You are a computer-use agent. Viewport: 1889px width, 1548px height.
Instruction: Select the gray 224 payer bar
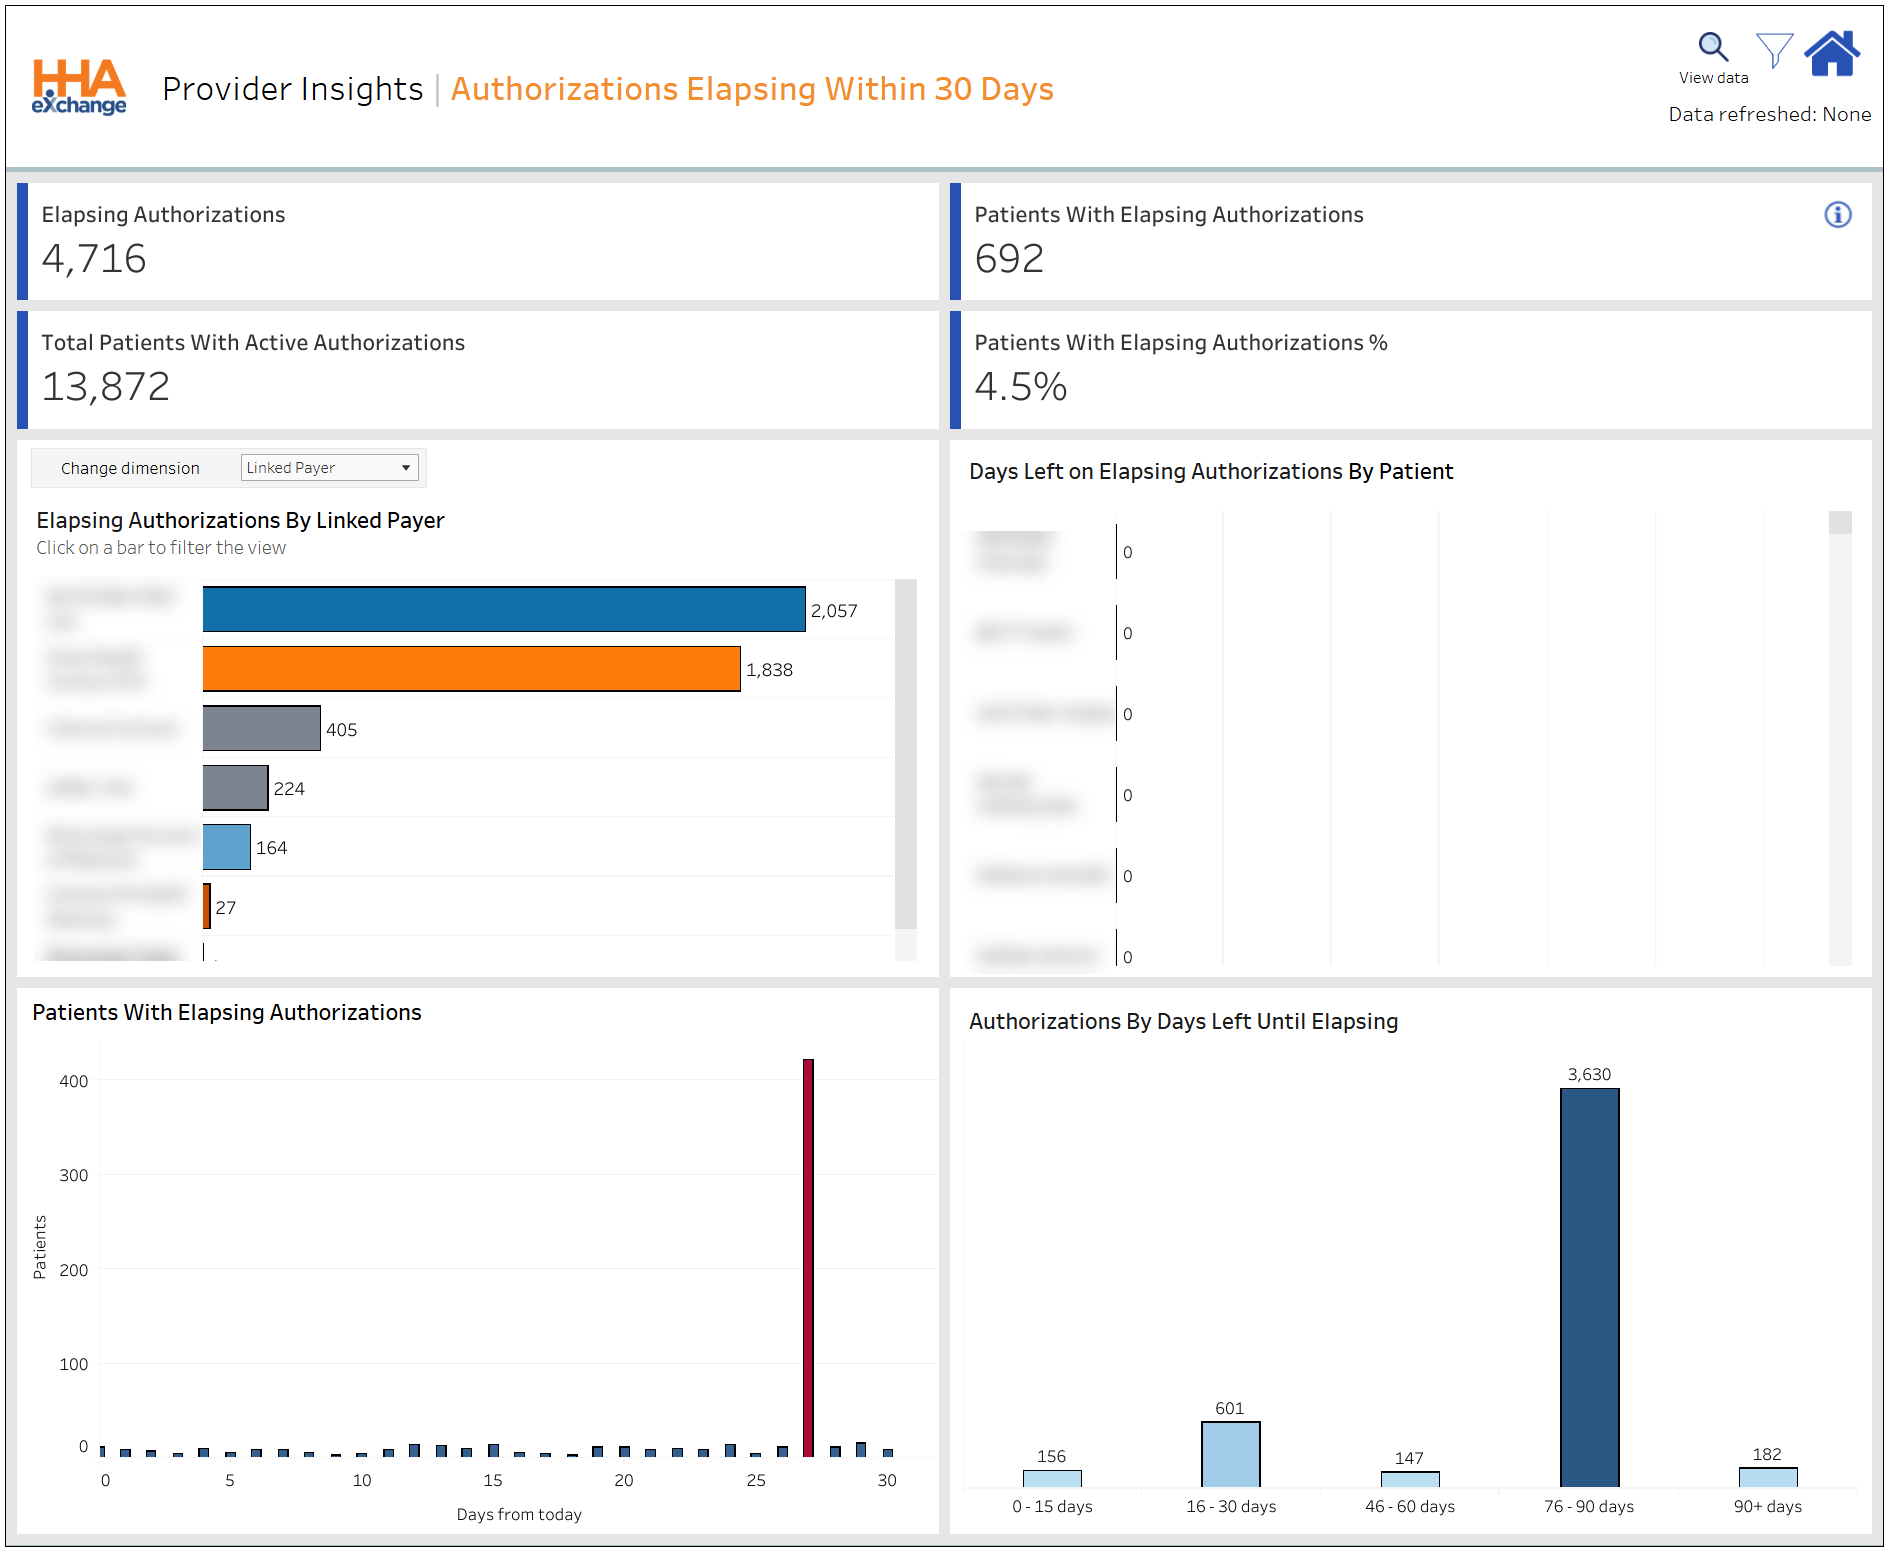tap(235, 788)
